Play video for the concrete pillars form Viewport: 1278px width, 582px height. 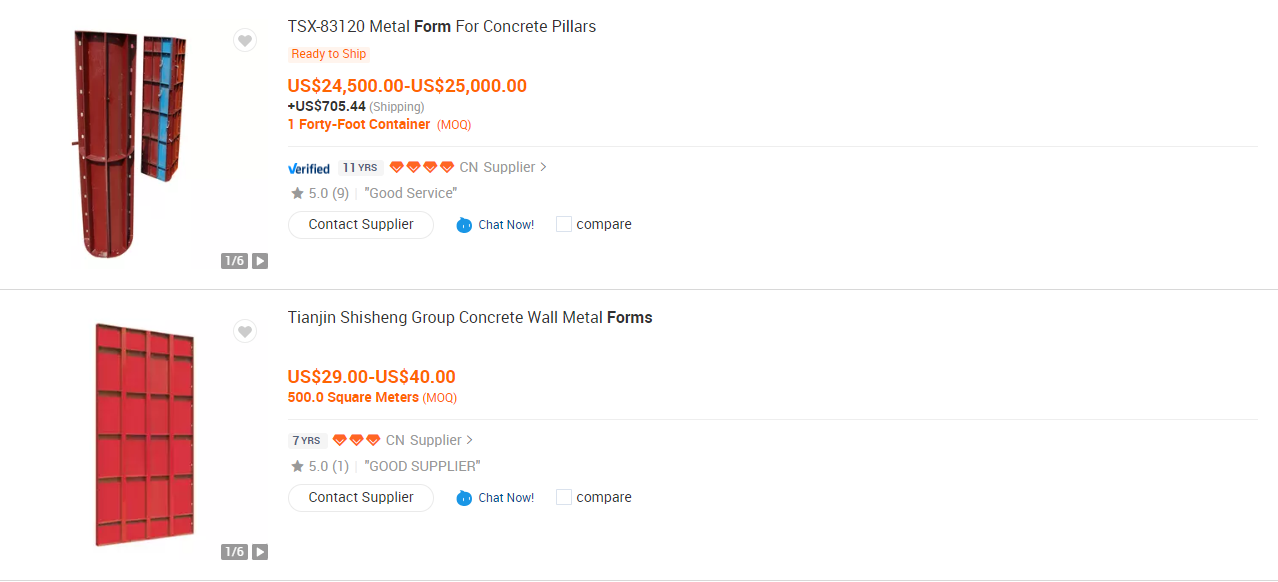pyautogui.click(x=260, y=261)
